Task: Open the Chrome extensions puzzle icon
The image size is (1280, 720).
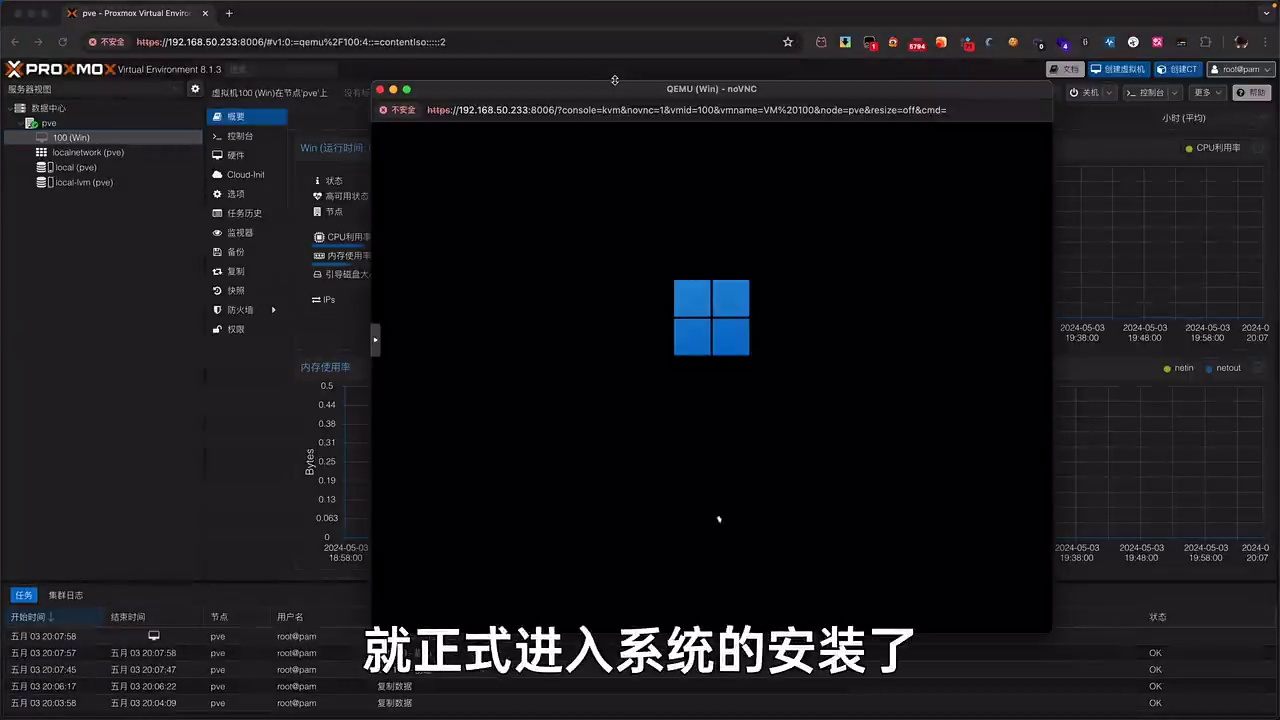Action: click(x=1205, y=42)
